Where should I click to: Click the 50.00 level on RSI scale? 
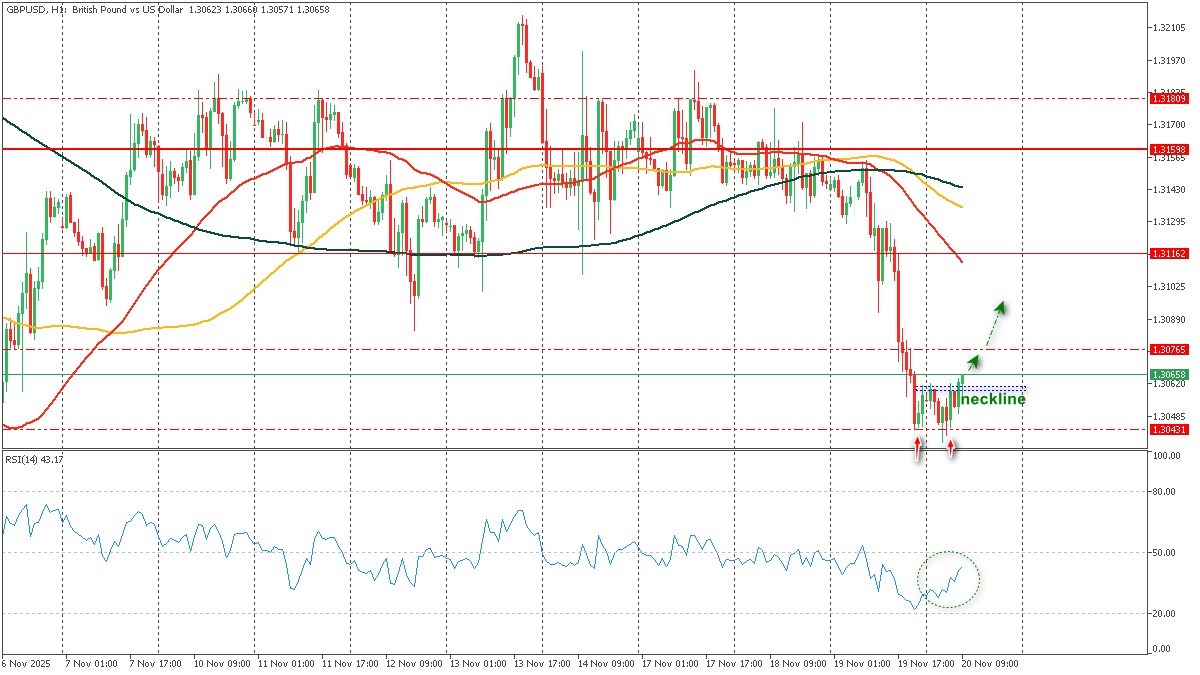1163,552
